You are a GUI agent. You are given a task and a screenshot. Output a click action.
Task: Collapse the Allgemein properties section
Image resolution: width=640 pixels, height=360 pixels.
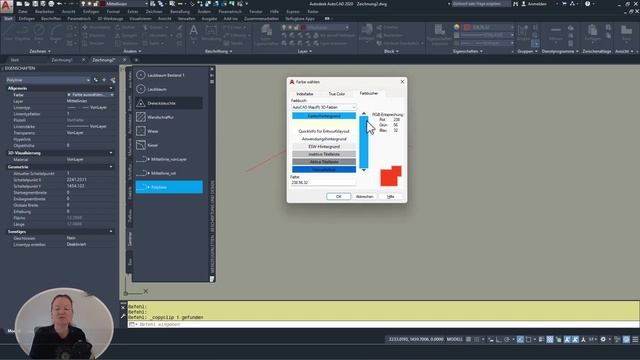111,88
